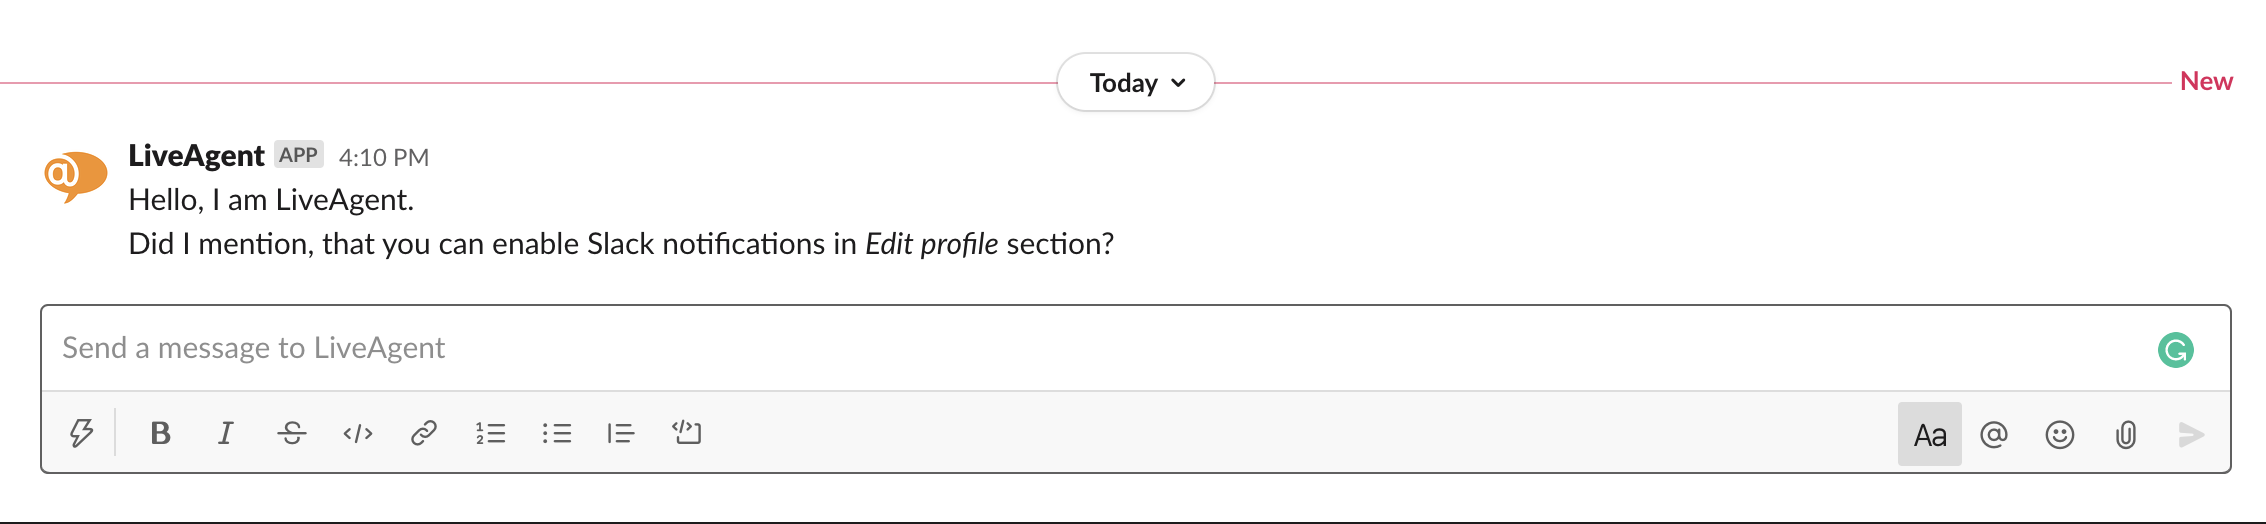Screen dimensions: 2266x524
Task: Attach a file with the paperclip
Action: pos(2126,434)
